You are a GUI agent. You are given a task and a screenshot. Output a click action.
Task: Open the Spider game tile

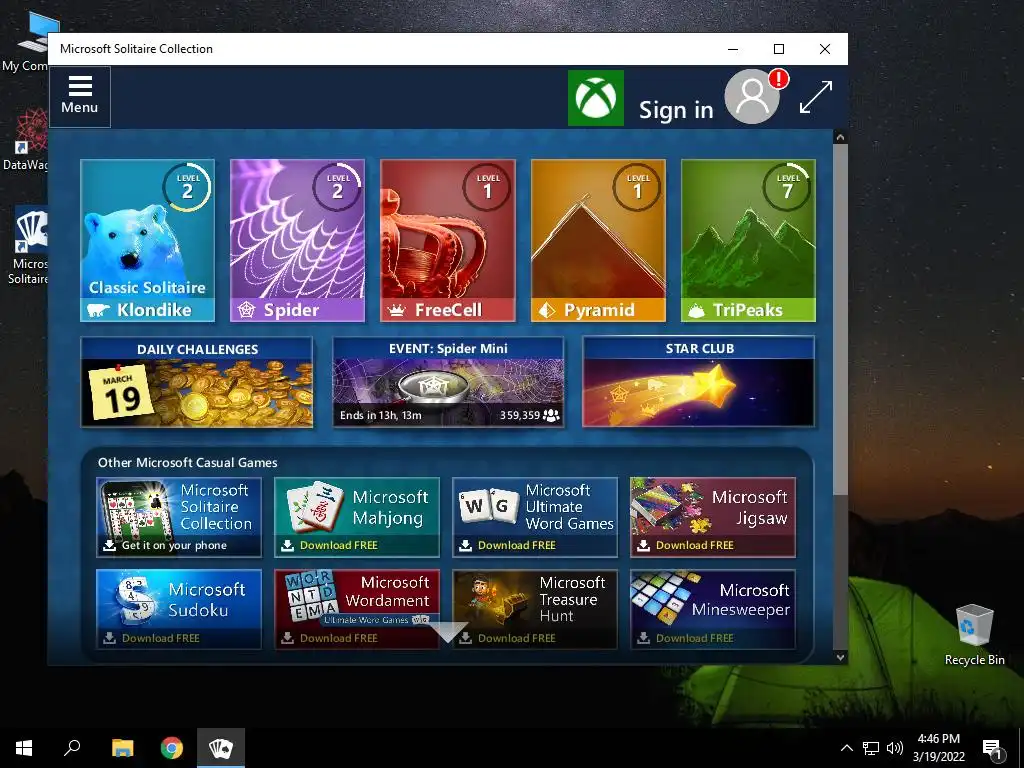(x=297, y=240)
